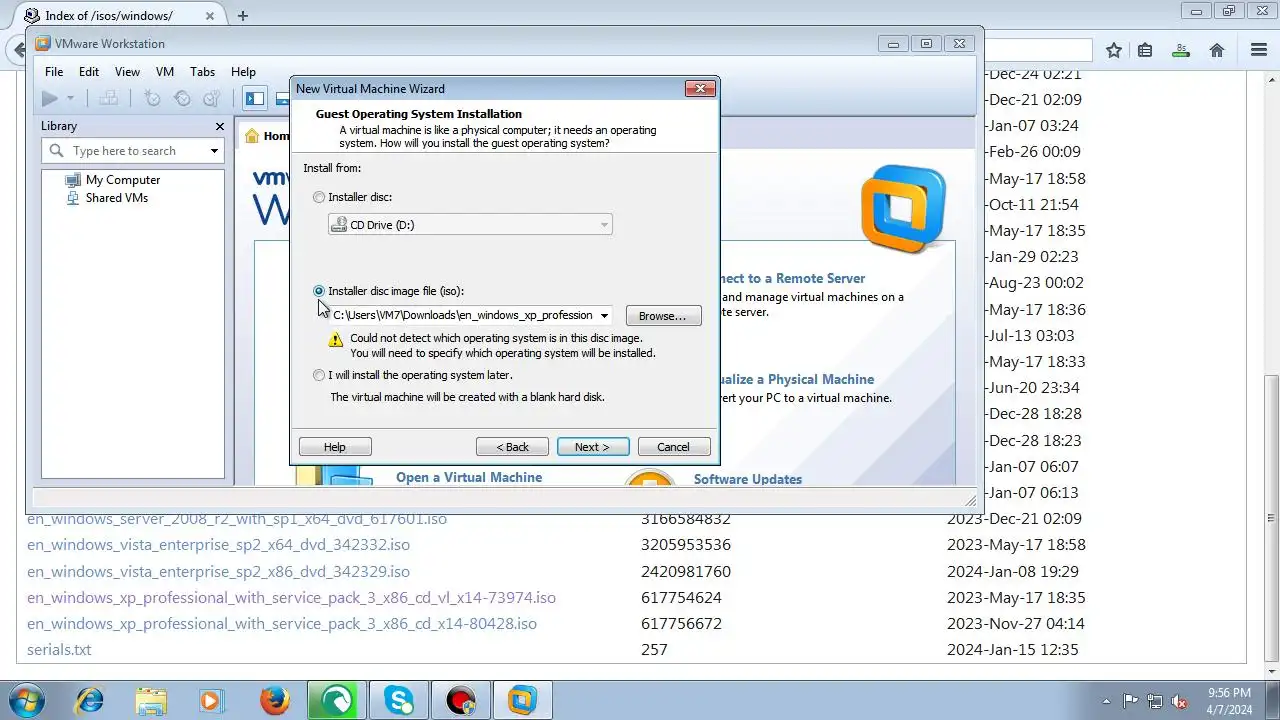
Task: Open en_windows_vista_enterprise_sp2_x86_dvd_342329.iso link
Action: pos(218,571)
